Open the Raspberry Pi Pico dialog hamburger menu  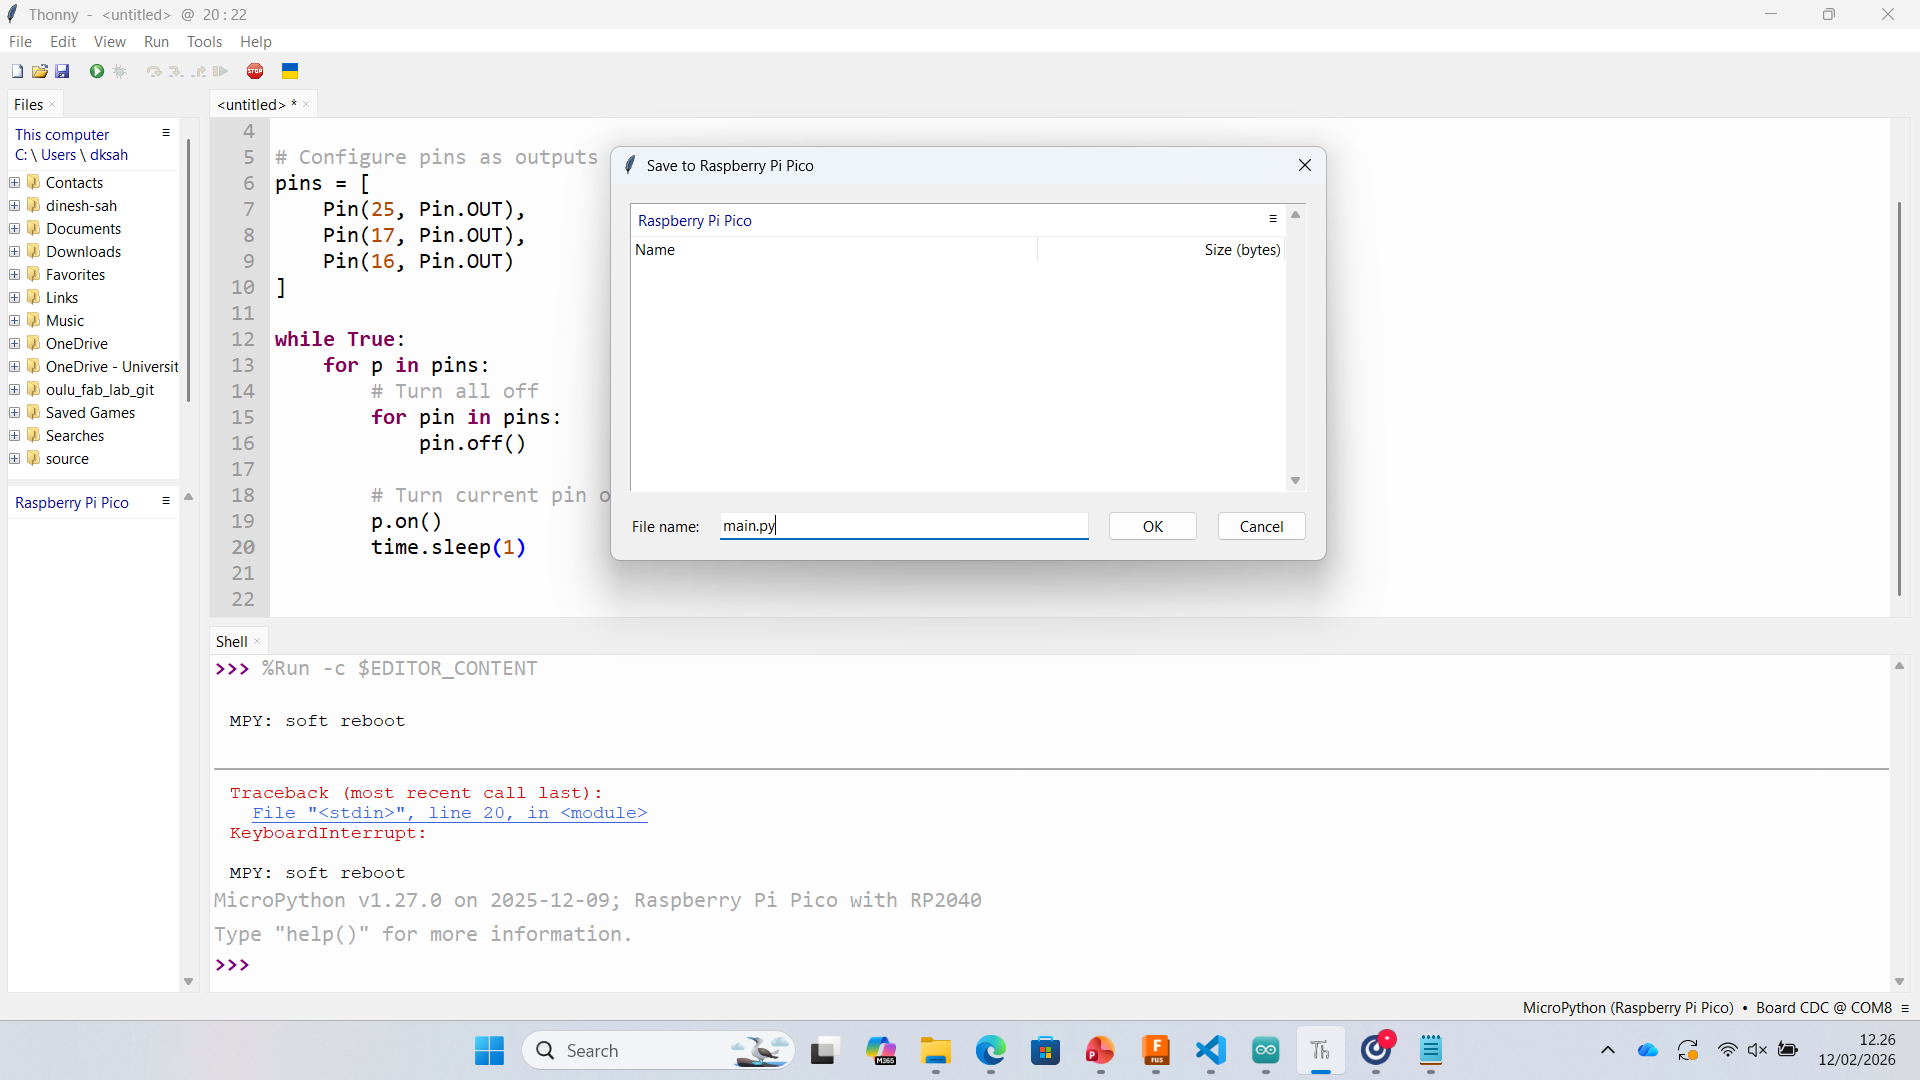tap(1273, 219)
